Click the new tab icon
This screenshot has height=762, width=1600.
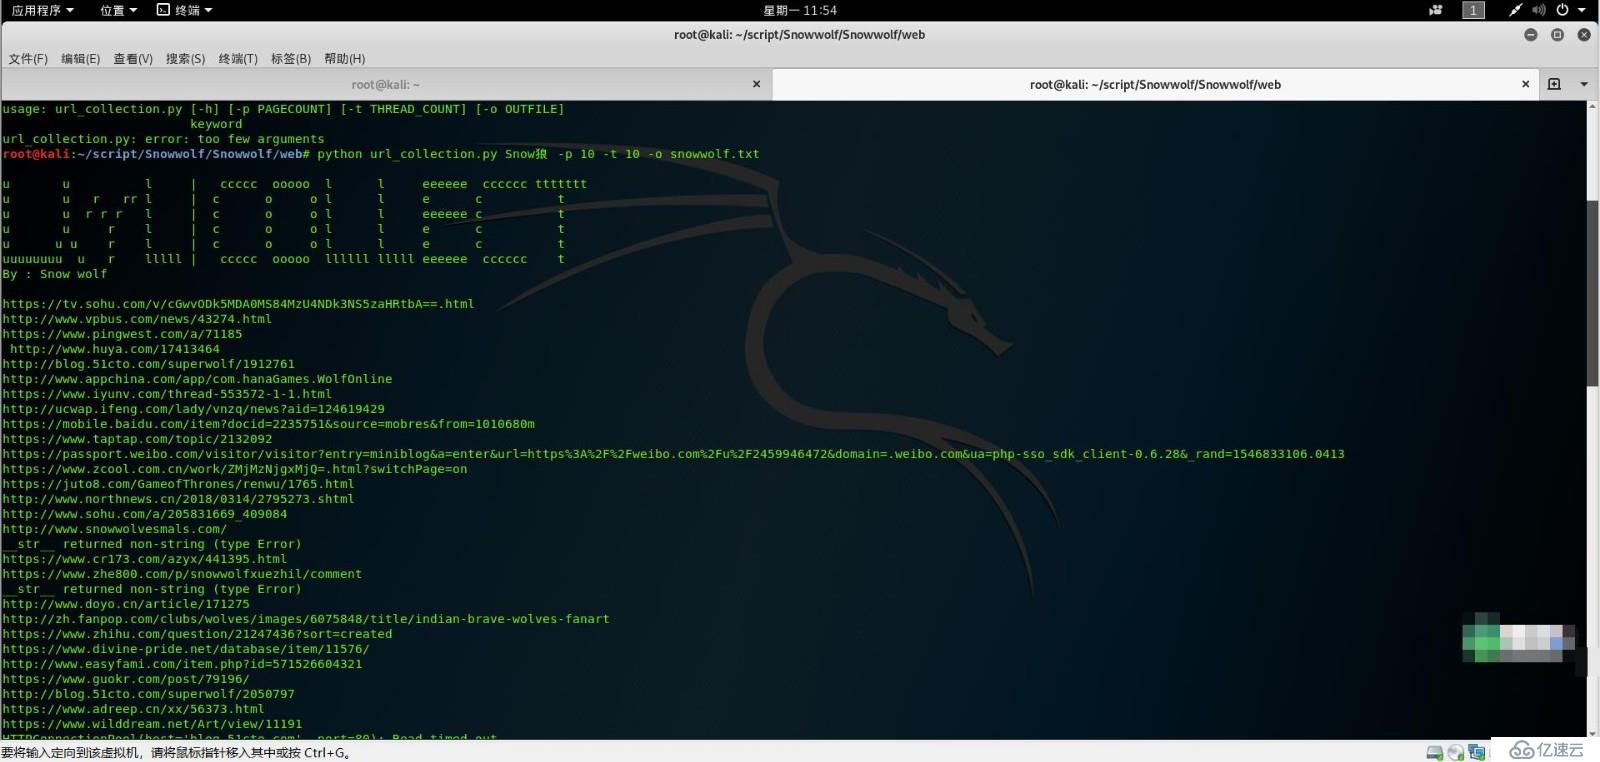click(x=1554, y=84)
